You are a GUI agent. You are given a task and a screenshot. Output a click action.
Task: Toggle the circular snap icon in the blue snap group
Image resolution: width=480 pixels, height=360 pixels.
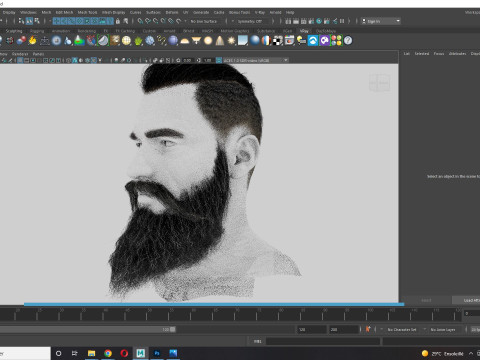click(79, 21)
